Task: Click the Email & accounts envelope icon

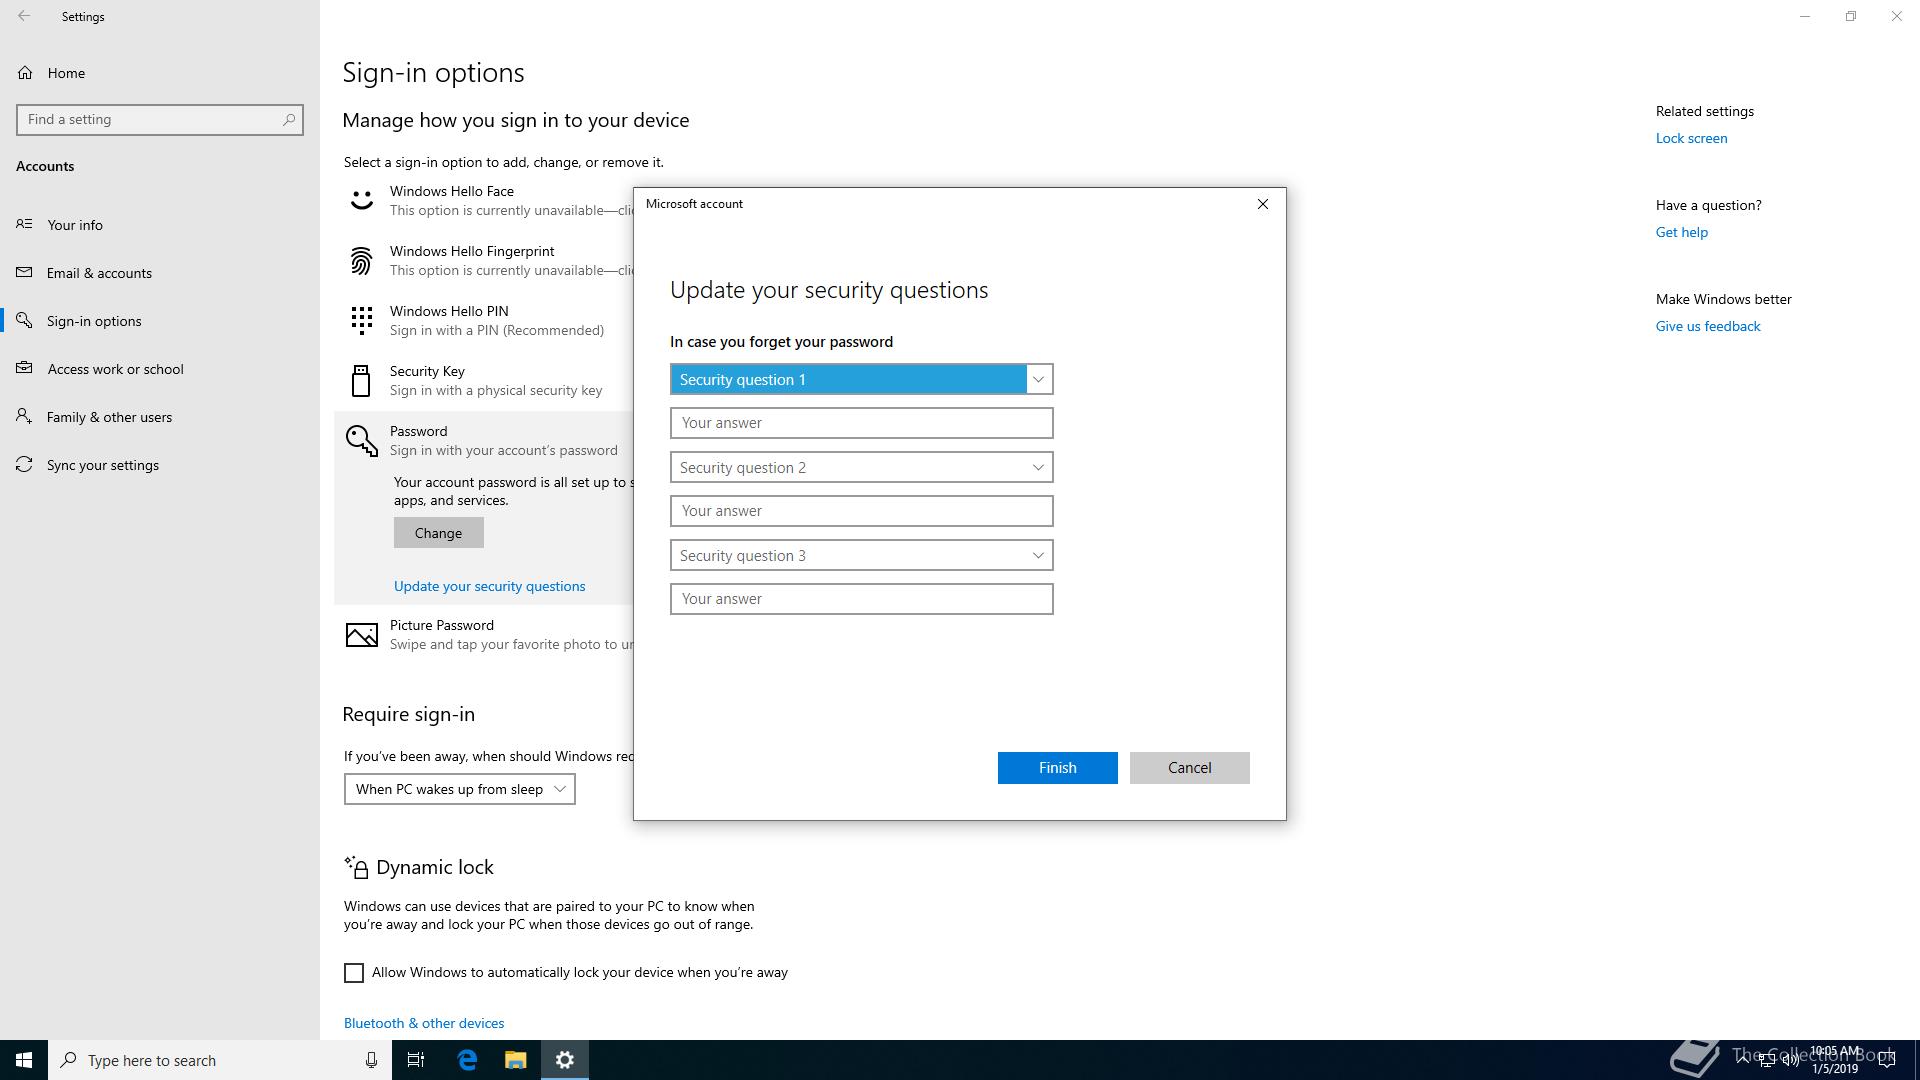Action: tap(25, 272)
